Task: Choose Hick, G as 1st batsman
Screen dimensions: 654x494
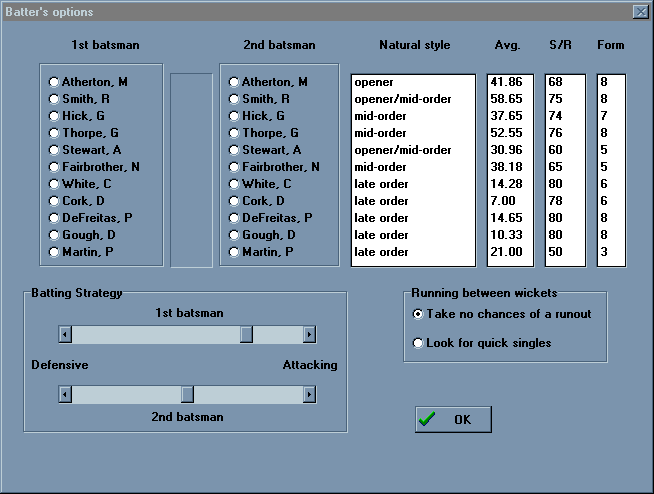Action: (x=55, y=116)
